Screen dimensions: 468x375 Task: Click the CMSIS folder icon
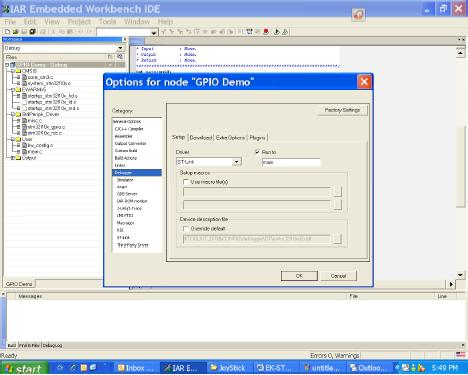18,71
